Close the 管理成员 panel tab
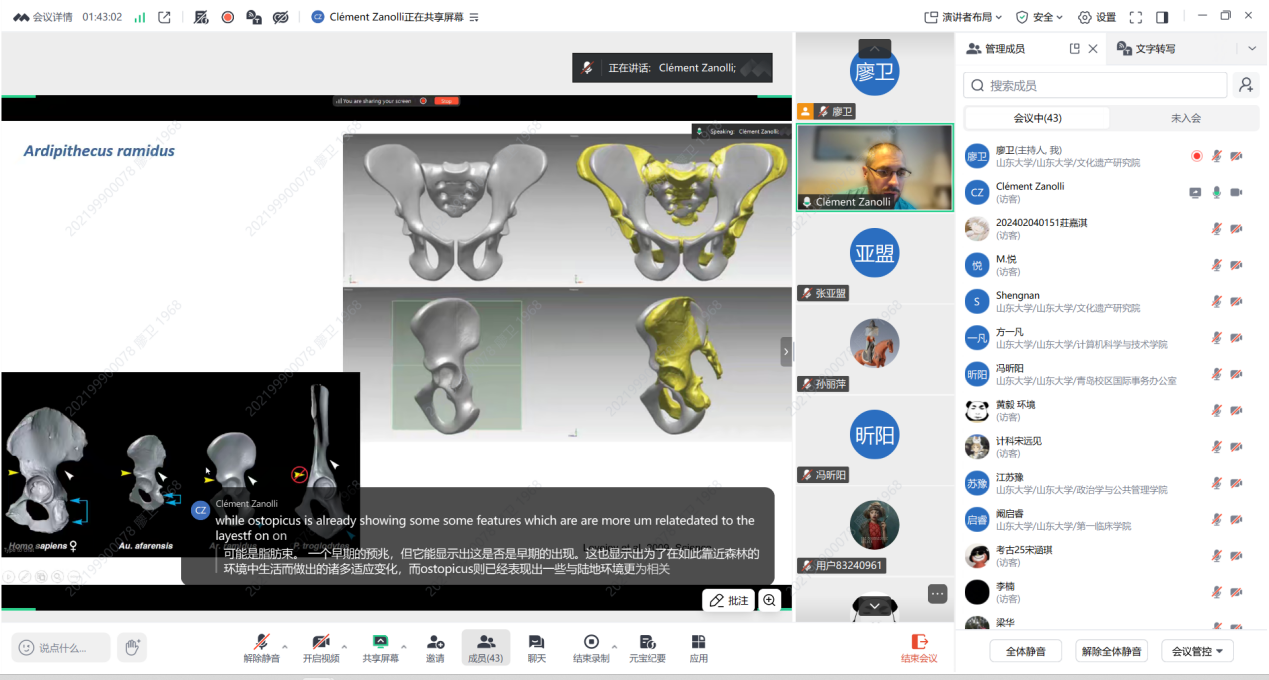This screenshot has height=680, width=1269. (1093, 48)
